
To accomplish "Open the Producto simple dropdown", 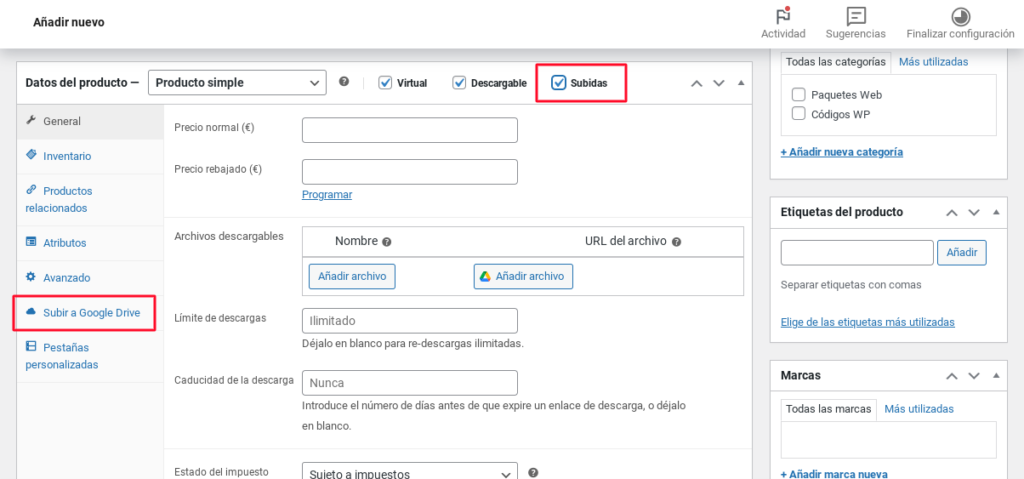I will (x=237, y=83).
